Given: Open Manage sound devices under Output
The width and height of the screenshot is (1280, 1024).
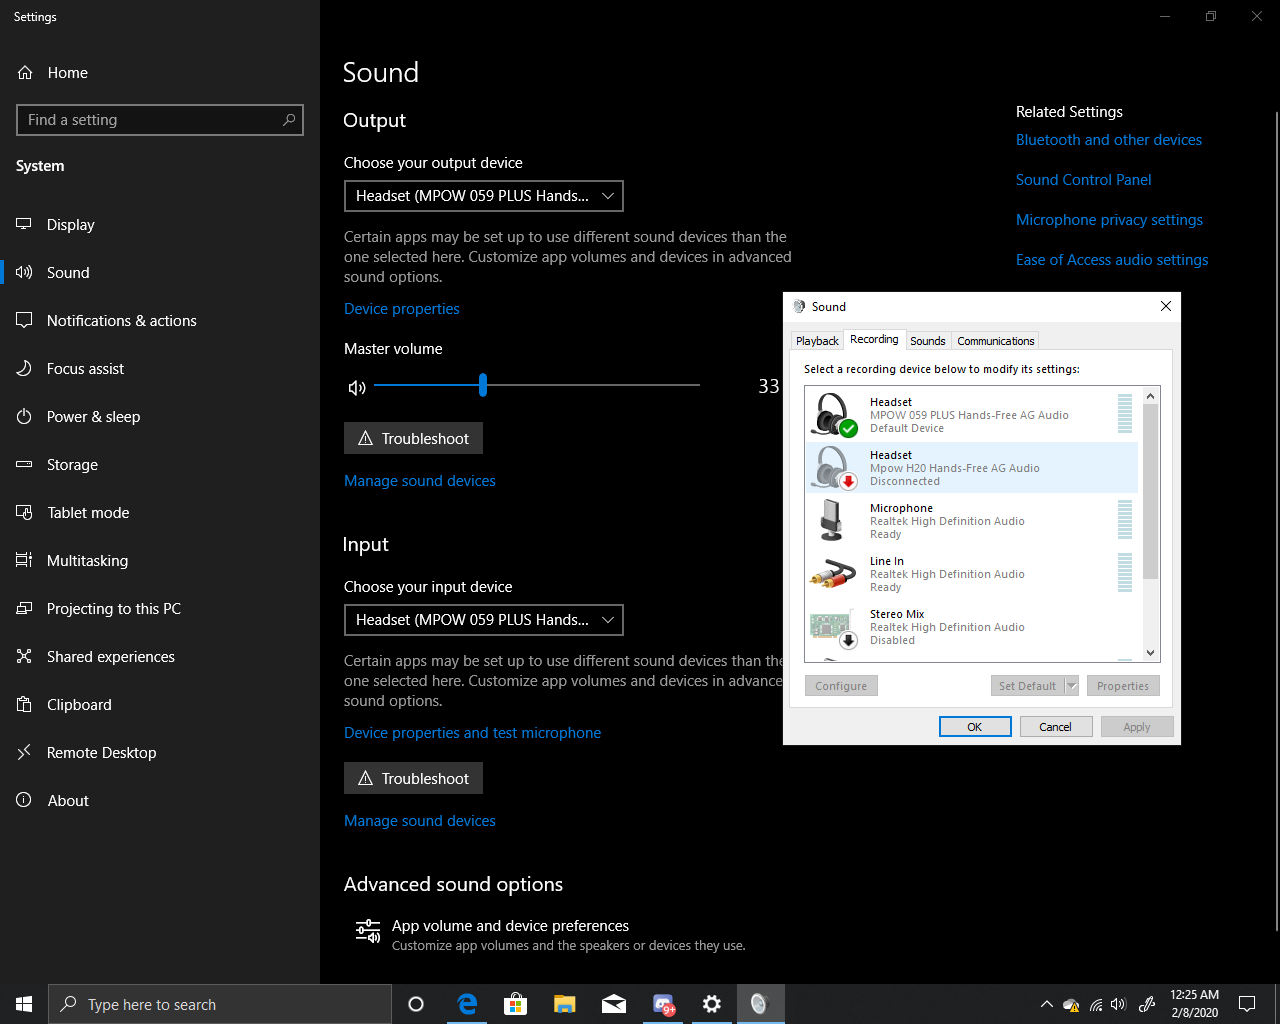Looking at the screenshot, I should (420, 481).
